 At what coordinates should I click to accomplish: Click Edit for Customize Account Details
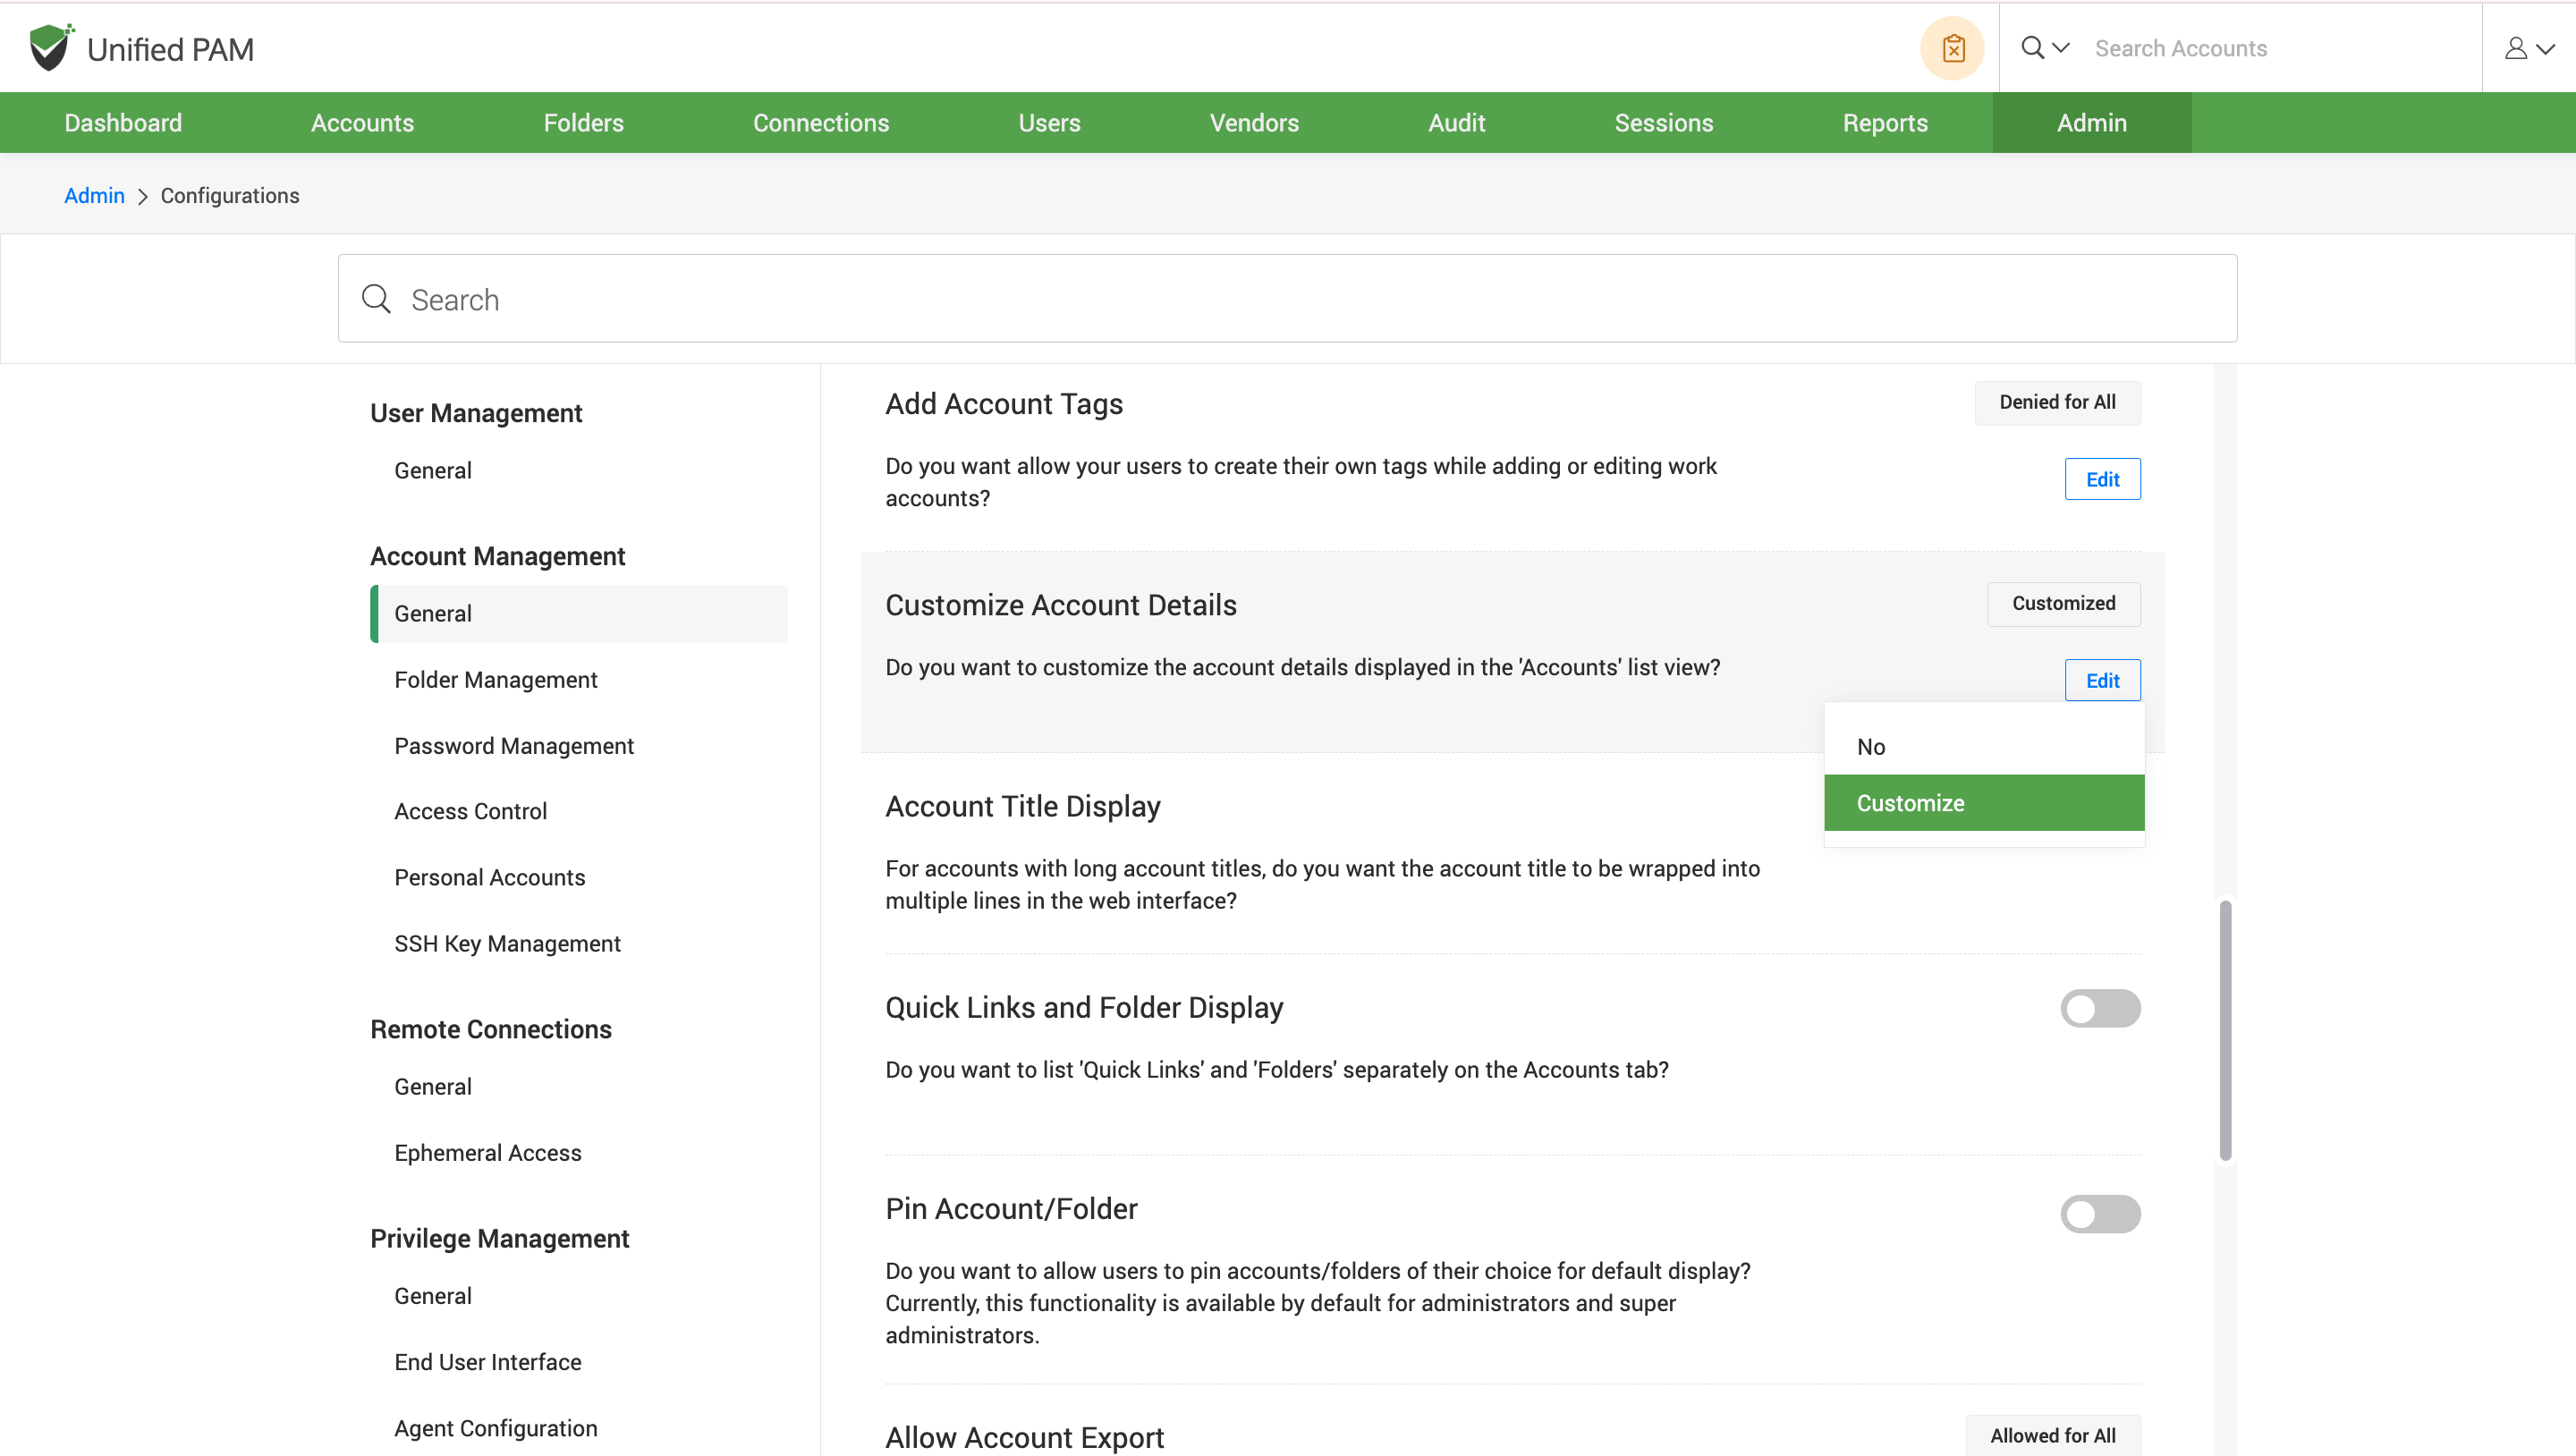coord(2102,680)
